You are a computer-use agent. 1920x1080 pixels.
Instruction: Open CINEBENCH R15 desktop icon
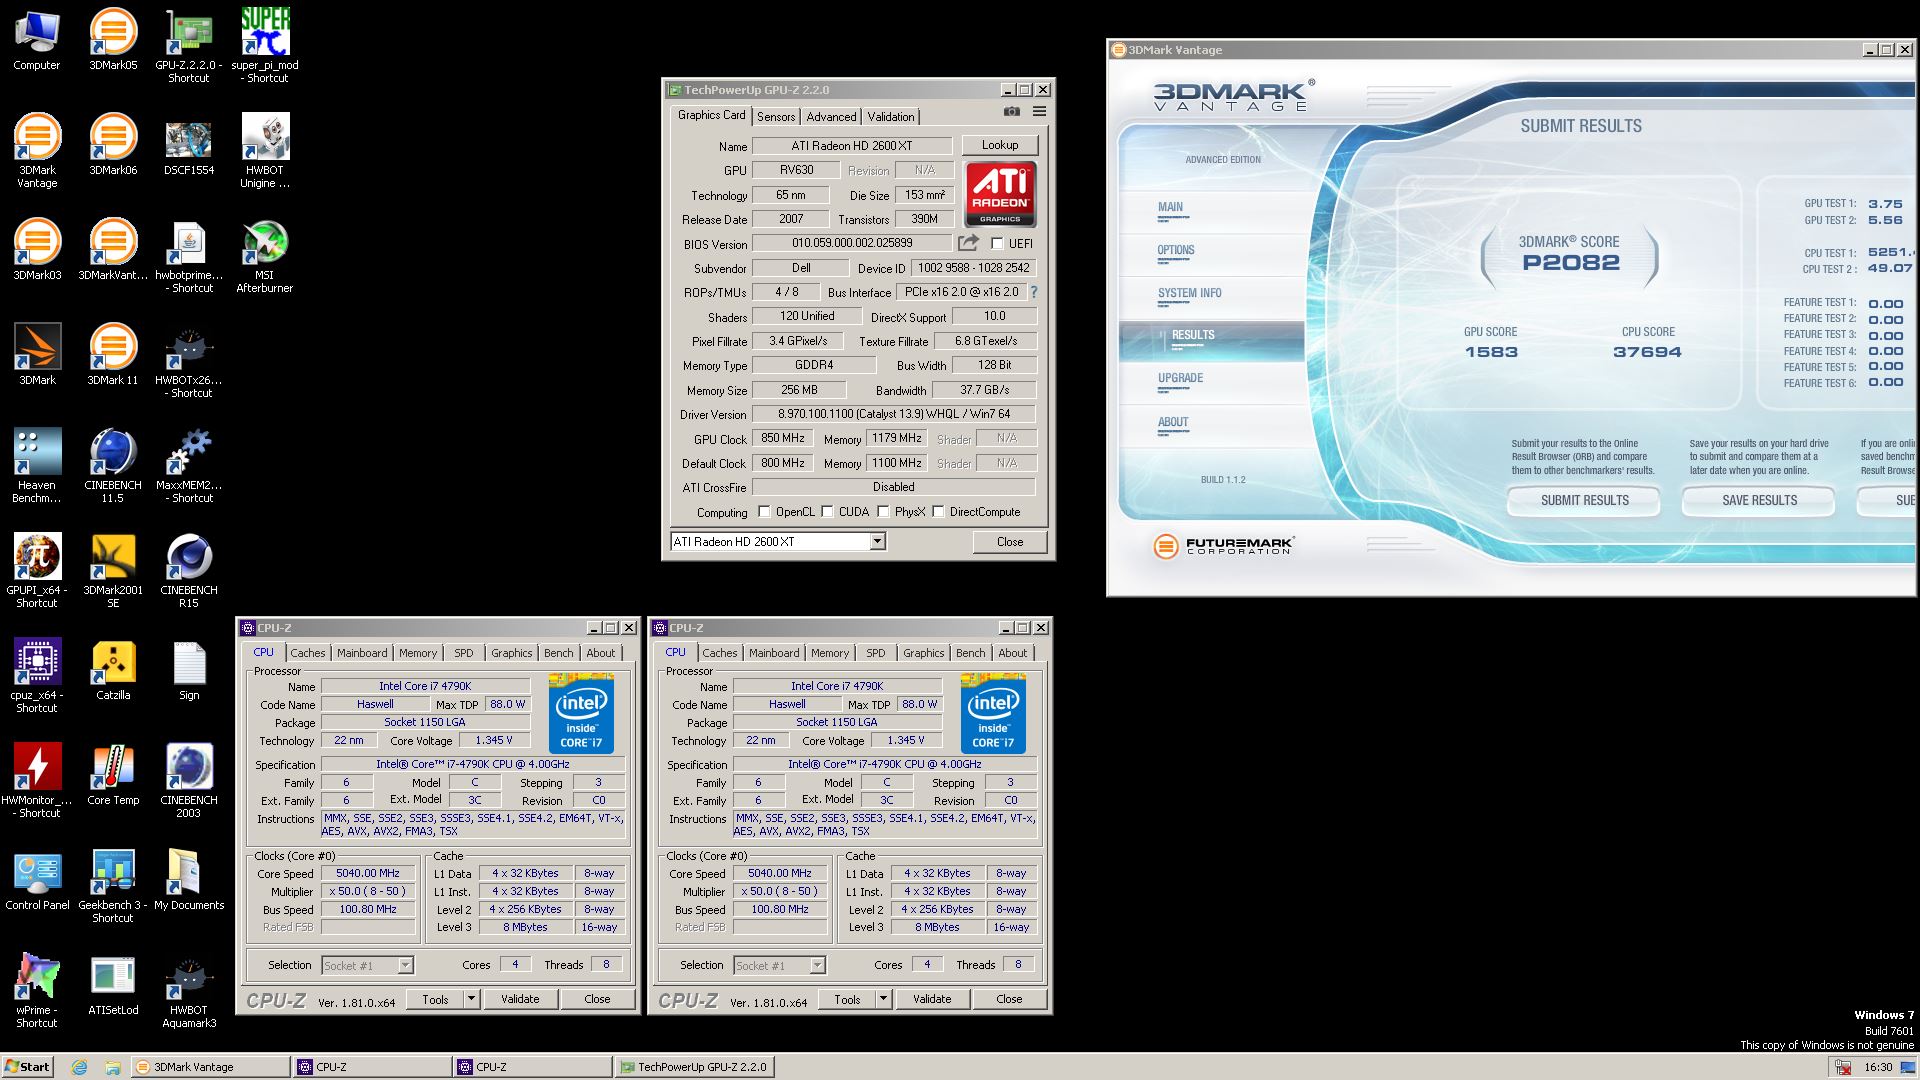coord(189,571)
